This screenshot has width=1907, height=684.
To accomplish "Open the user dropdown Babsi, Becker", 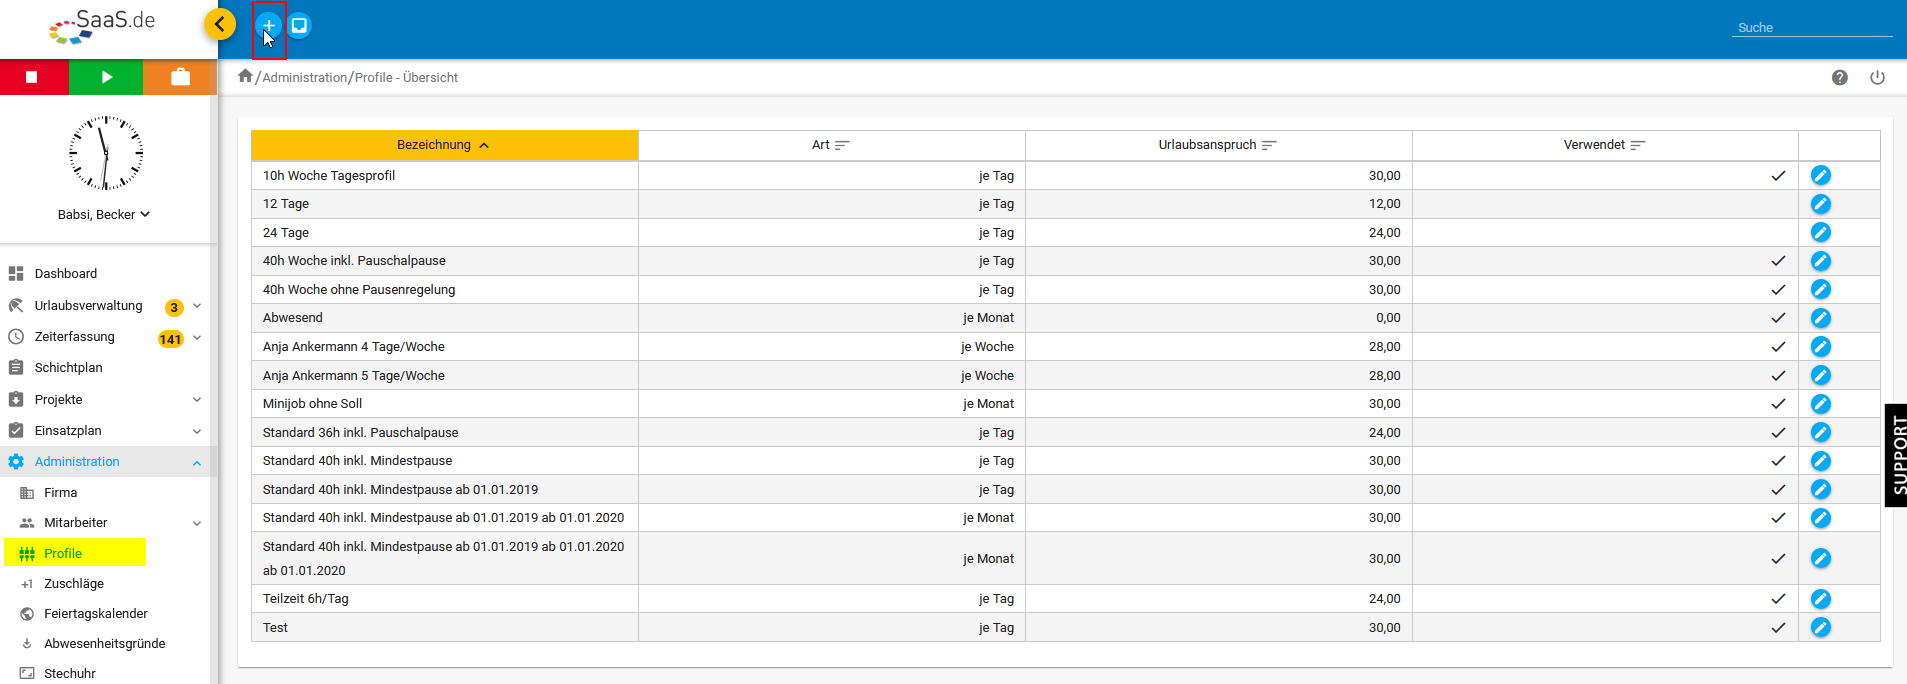I will click(104, 214).
